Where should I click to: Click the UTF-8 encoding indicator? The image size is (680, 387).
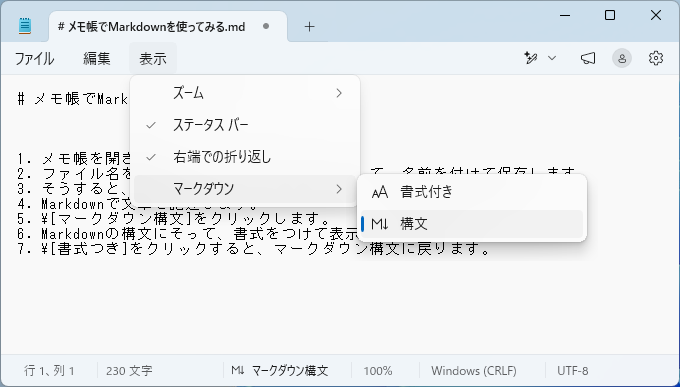pyautogui.click(x=572, y=371)
